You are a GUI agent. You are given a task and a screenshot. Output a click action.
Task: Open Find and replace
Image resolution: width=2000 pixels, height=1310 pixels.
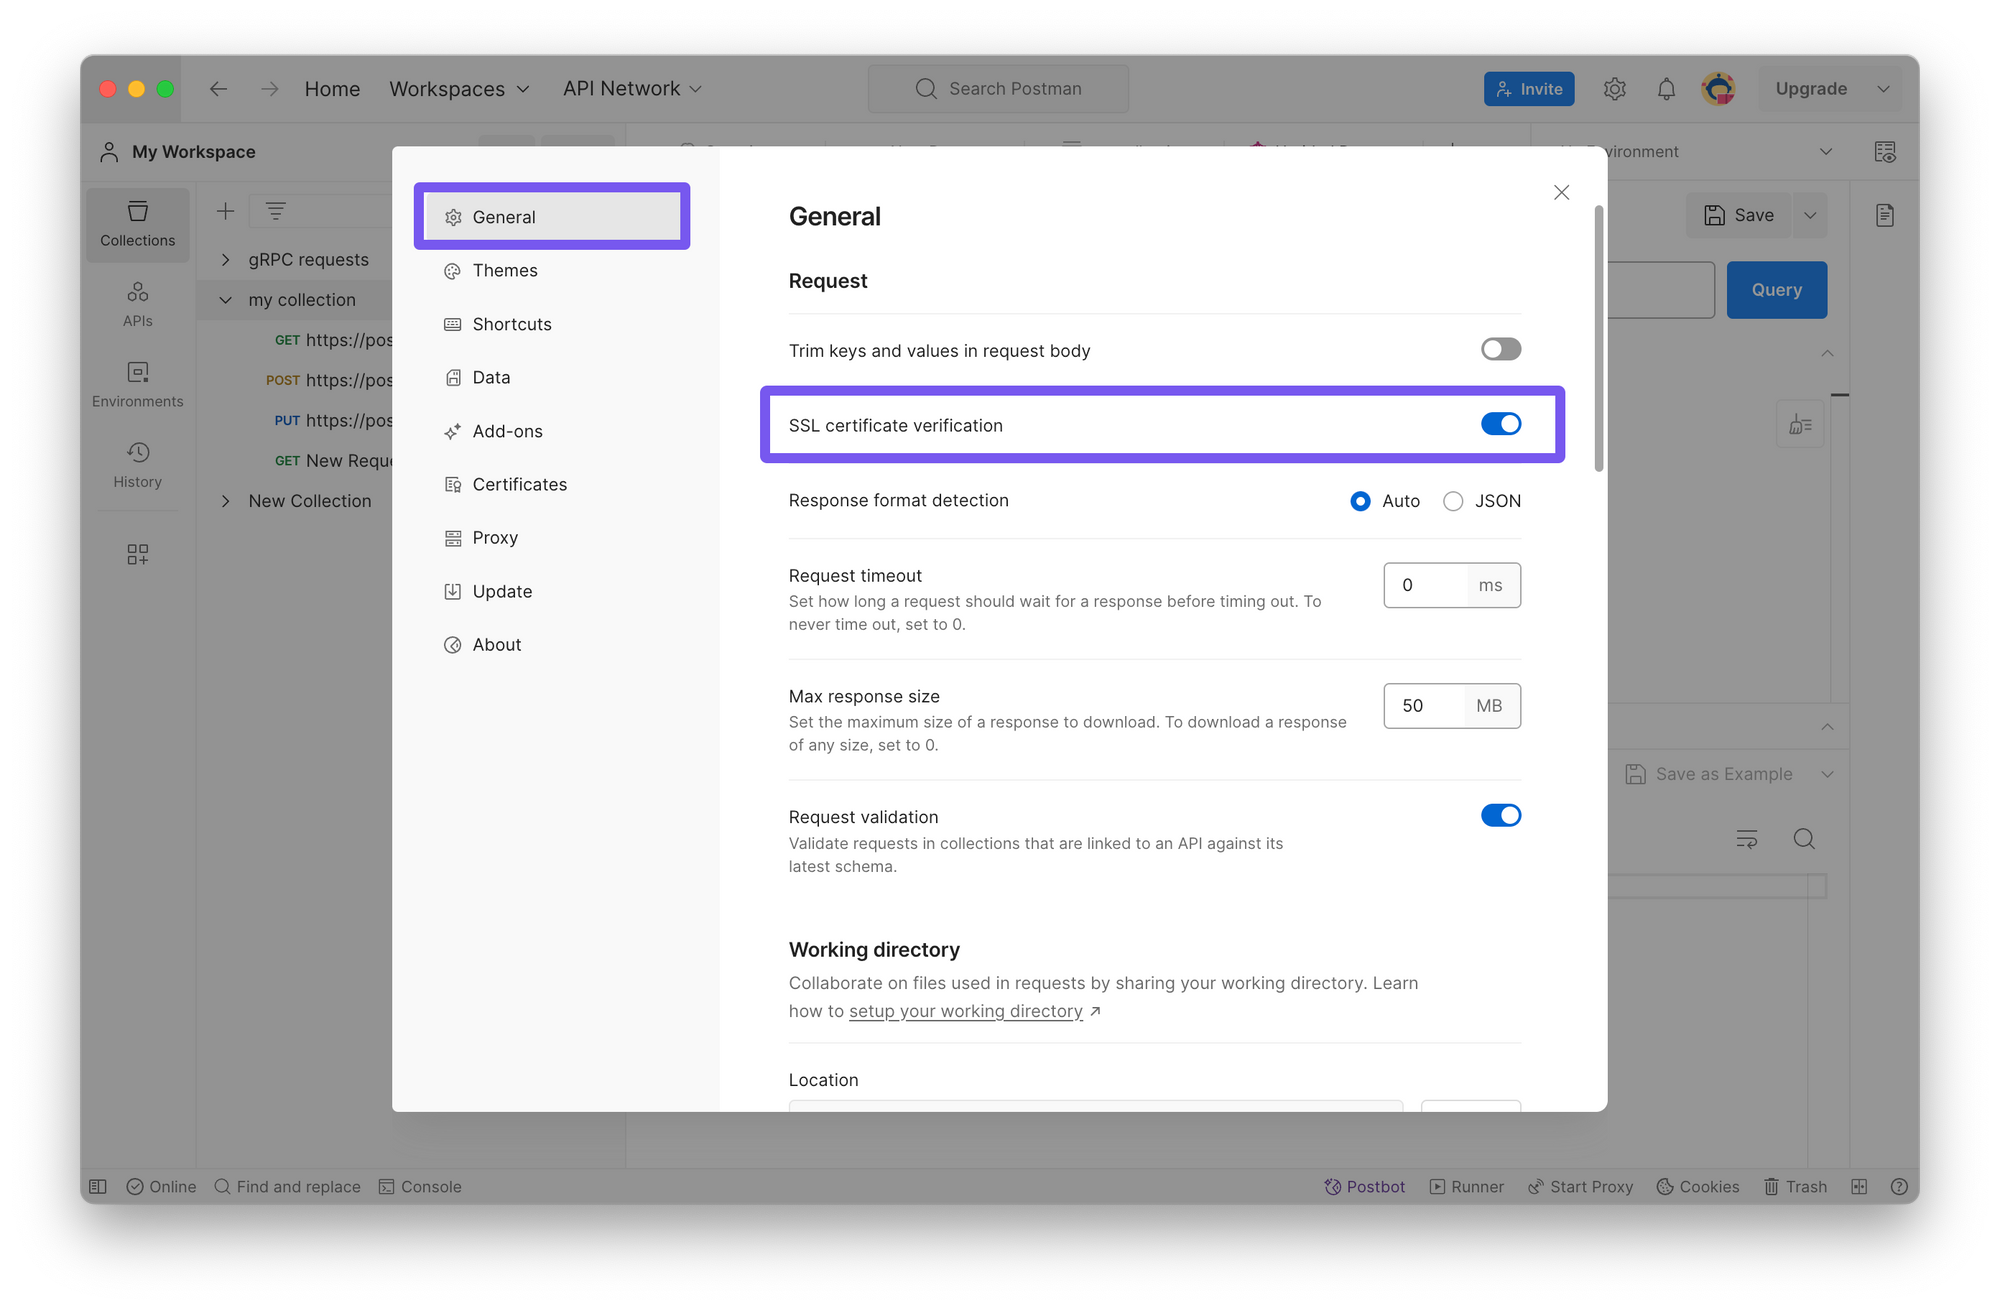pos(287,1187)
